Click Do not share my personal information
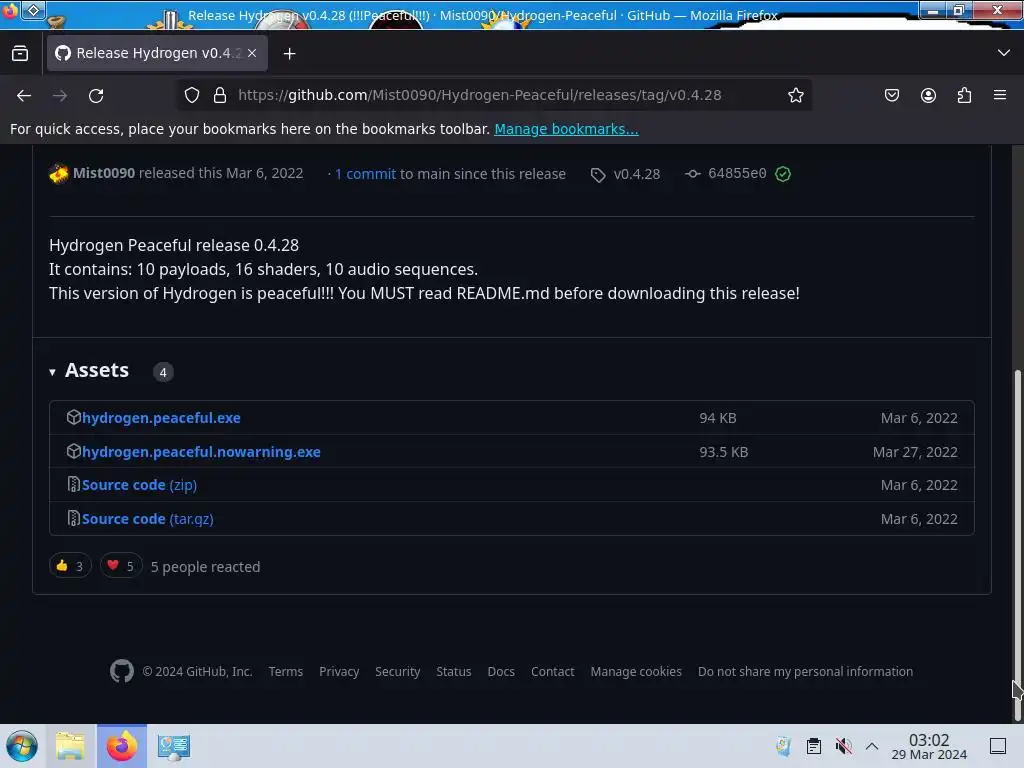1024x768 pixels. [x=805, y=671]
